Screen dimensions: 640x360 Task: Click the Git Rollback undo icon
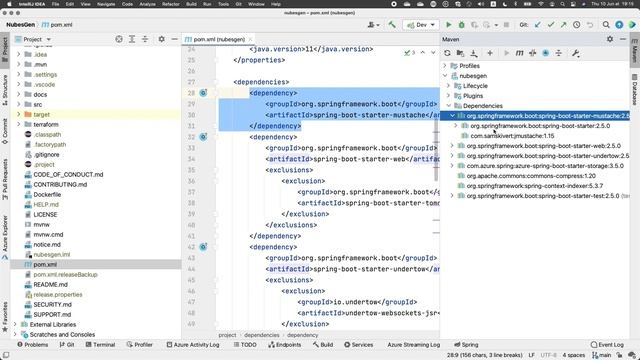click(x=590, y=25)
